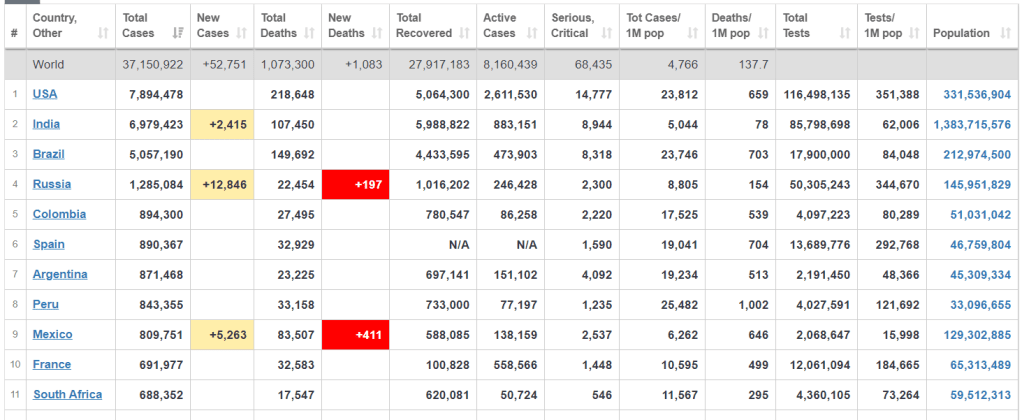Click Russia's red +197 new deaths cell
This screenshot has width=1022, height=420.
(356, 185)
